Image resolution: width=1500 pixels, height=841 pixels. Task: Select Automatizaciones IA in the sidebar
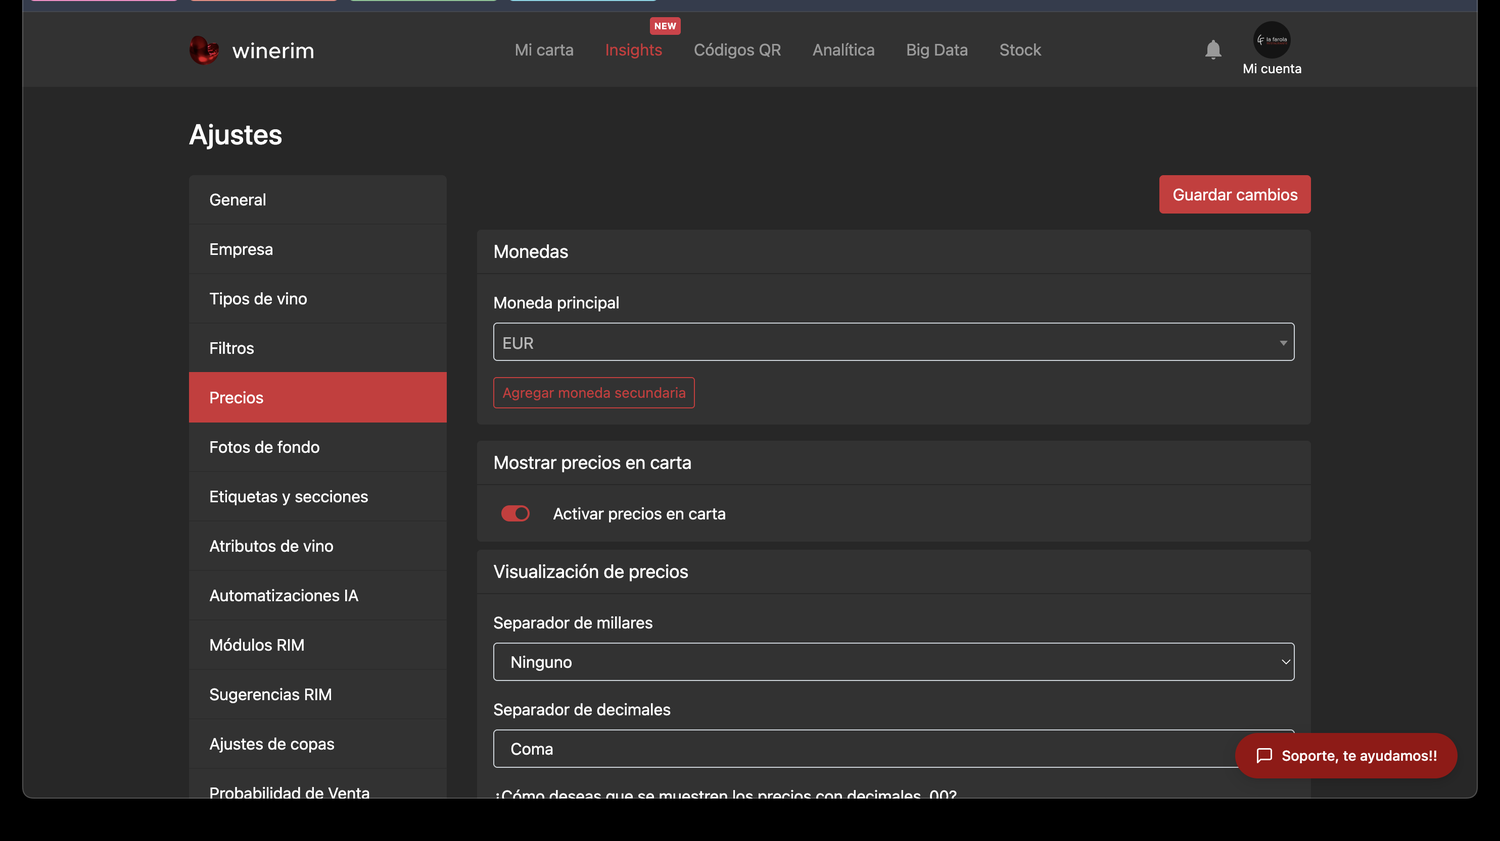click(x=318, y=596)
